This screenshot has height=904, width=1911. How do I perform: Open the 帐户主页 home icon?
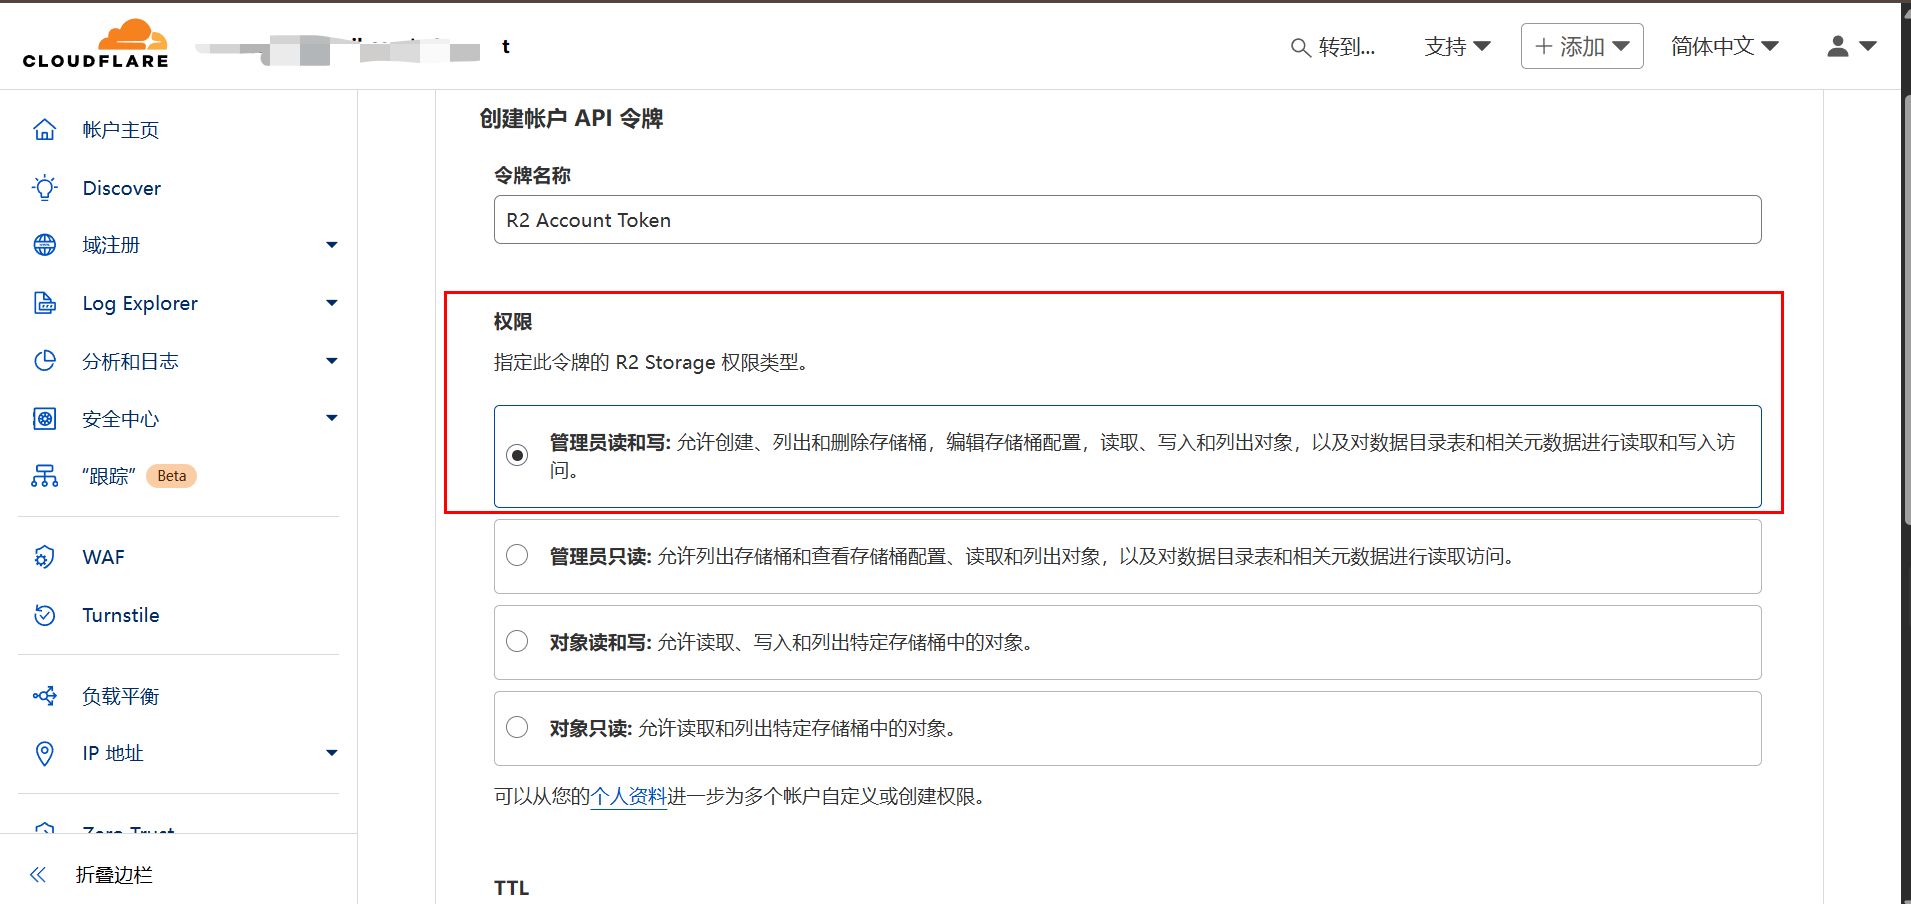tap(45, 130)
